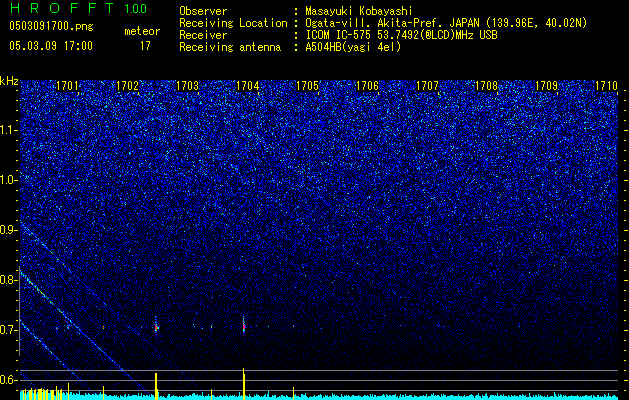Screen dimensions: 629x400
Task: Select the meteor count value 17
Action: click(x=145, y=46)
